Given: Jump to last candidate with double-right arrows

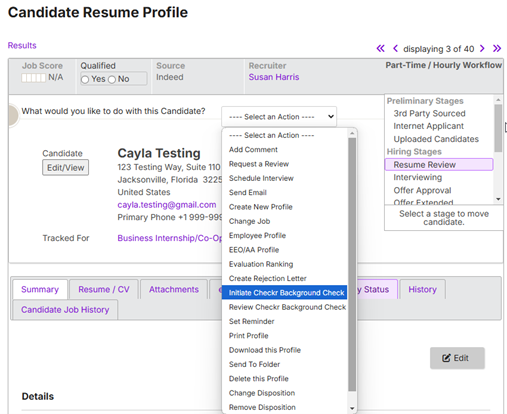Looking at the screenshot, I should (497, 49).
